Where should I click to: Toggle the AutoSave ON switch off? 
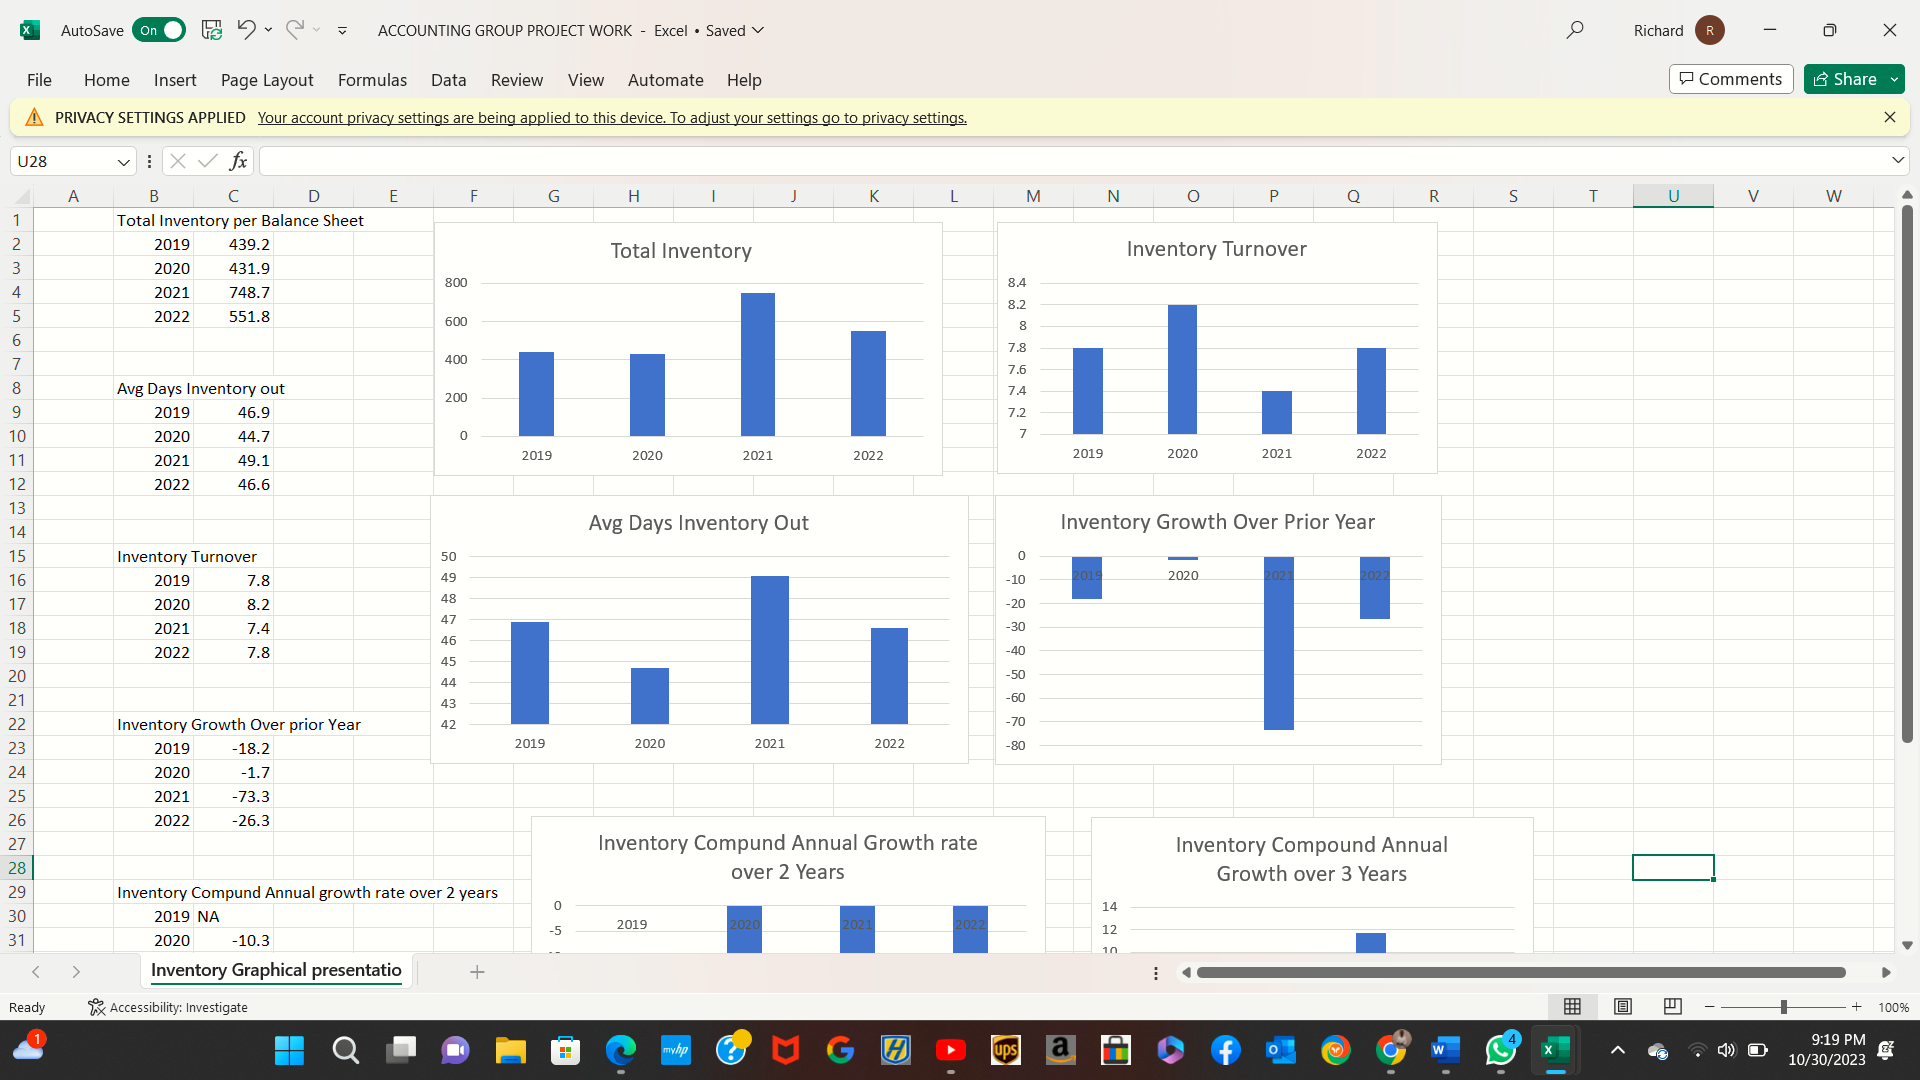click(x=157, y=29)
